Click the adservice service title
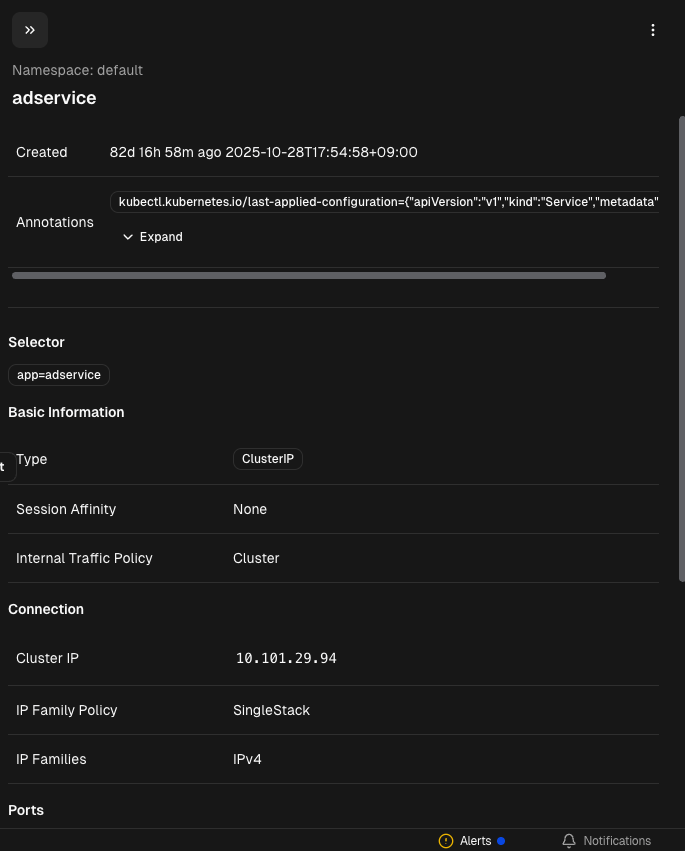 tap(54, 98)
